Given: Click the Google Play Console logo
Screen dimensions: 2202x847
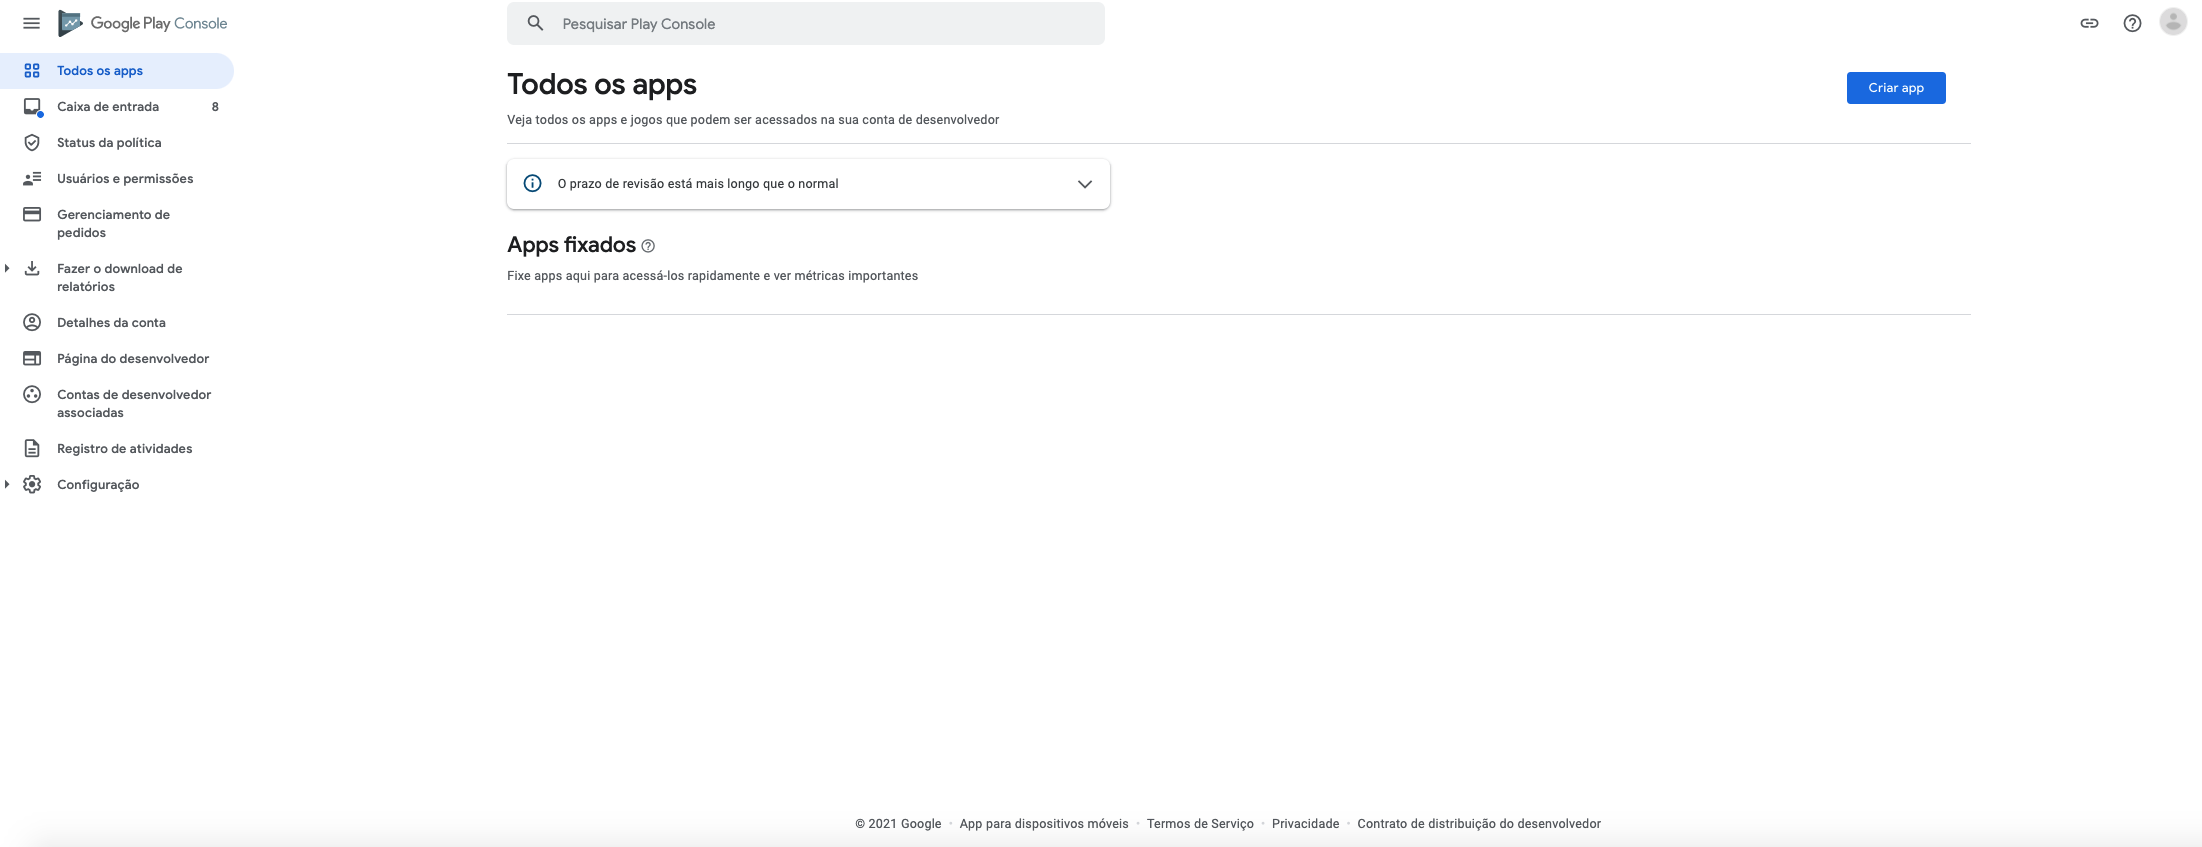Looking at the screenshot, I should click(143, 23).
